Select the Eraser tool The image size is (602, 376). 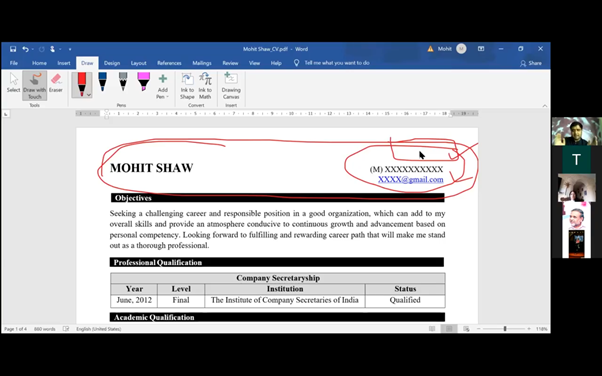[56, 83]
